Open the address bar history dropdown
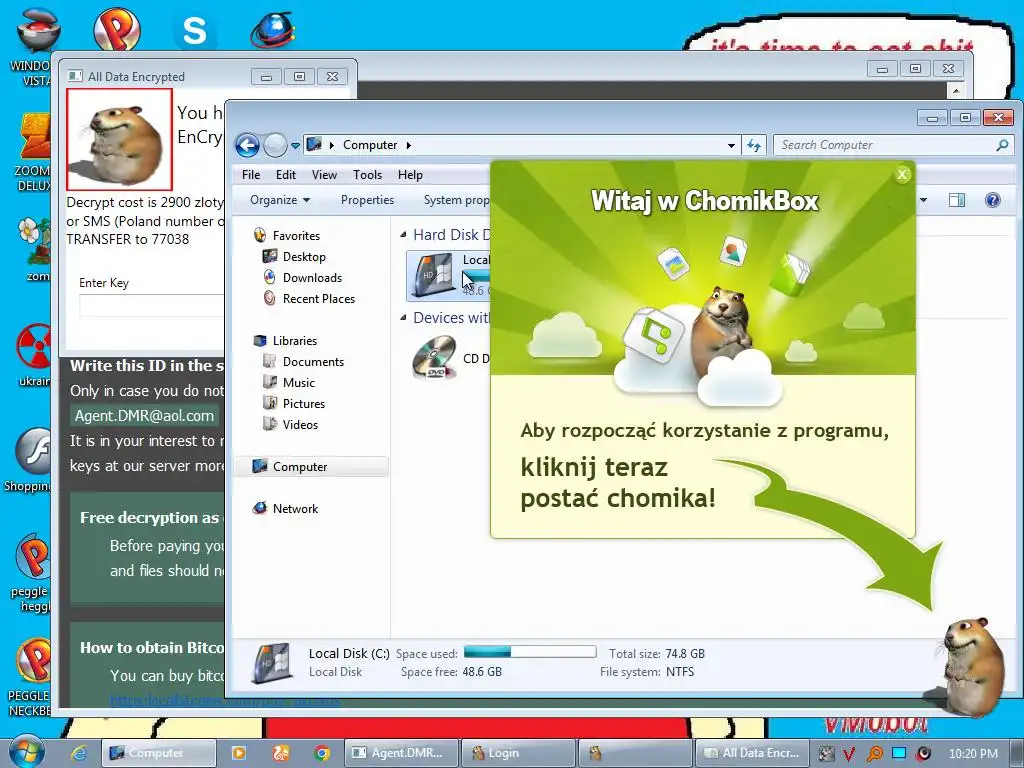 [731, 146]
